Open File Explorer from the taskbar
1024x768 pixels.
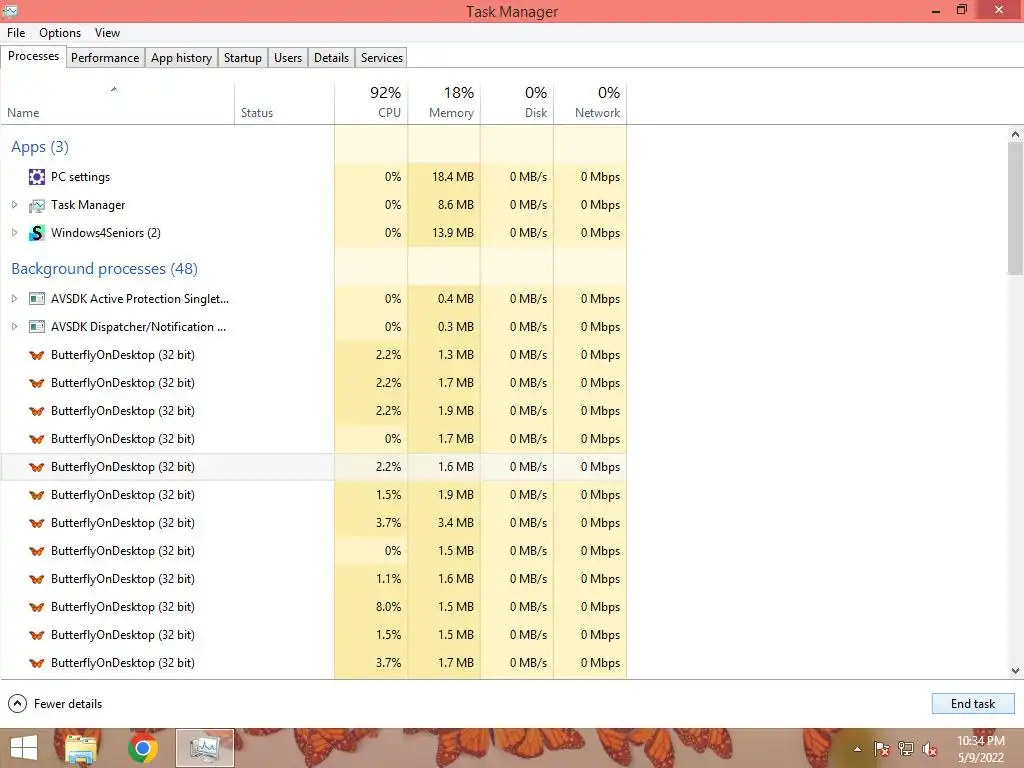pyautogui.click(x=81, y=748)
